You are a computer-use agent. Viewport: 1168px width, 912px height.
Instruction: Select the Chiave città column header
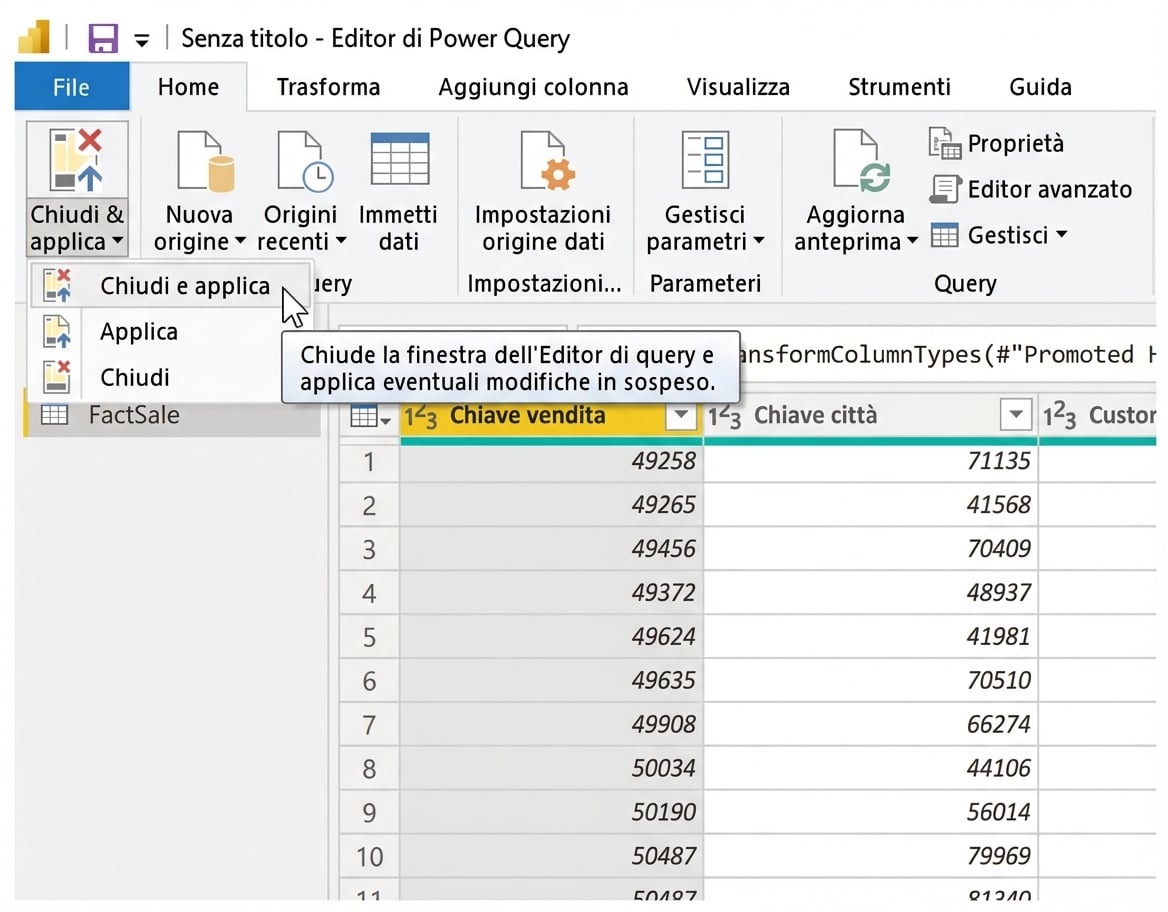pos(870,415)
